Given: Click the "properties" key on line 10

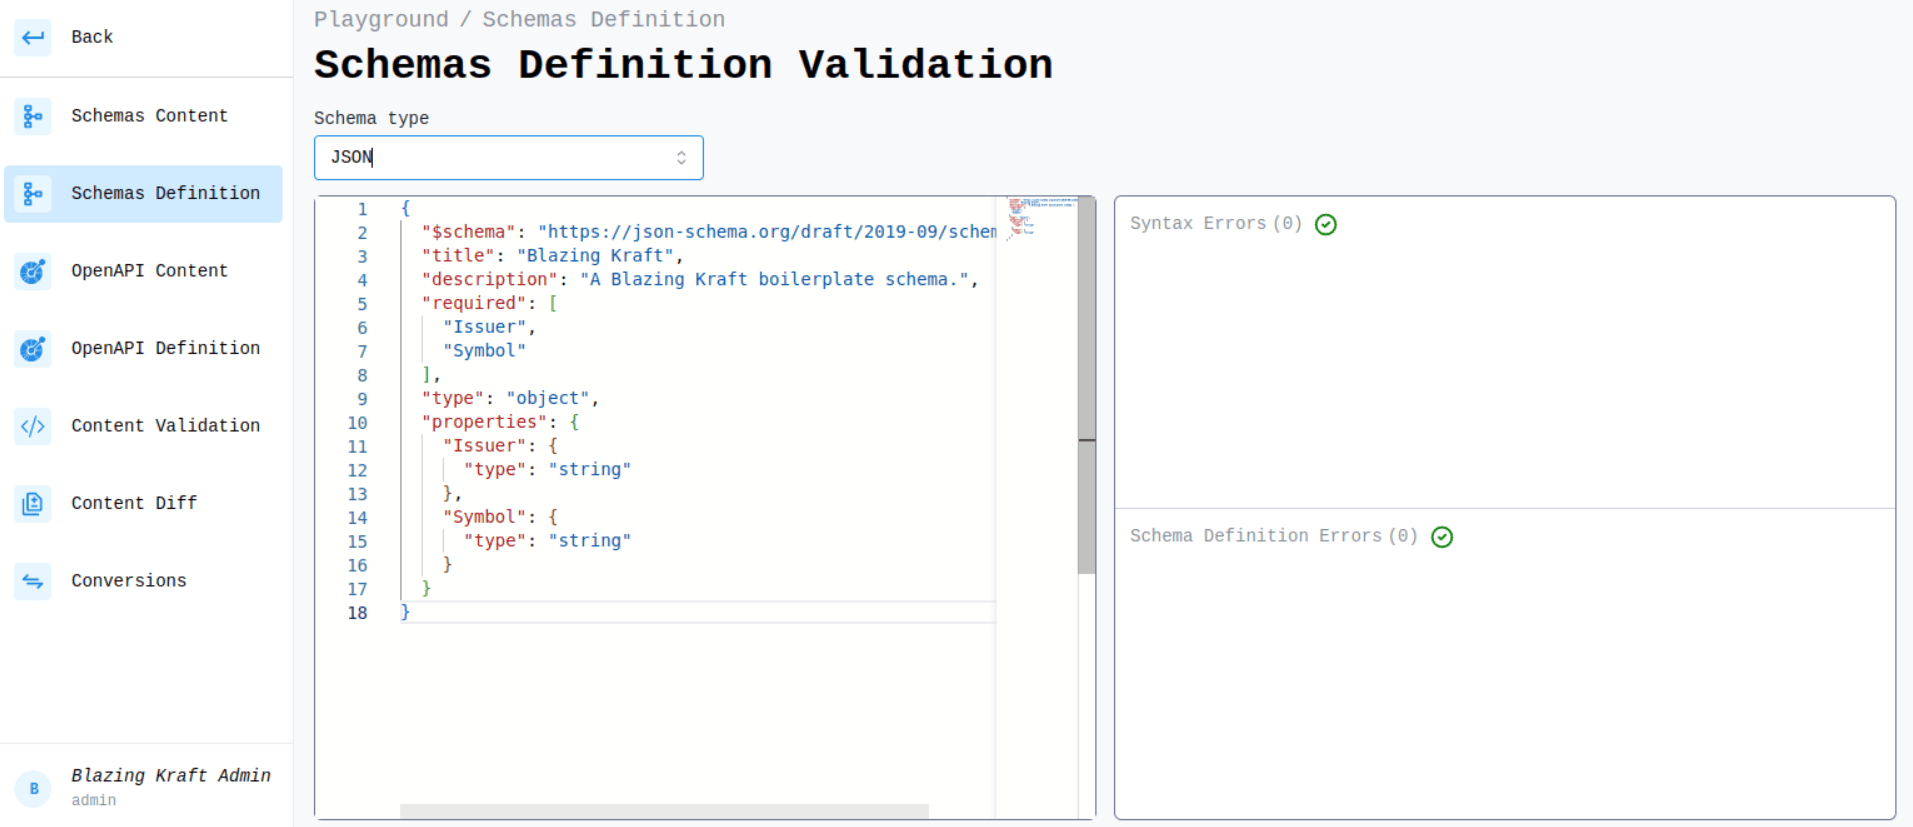Looking at the screenshot, I should pos(484,422).
